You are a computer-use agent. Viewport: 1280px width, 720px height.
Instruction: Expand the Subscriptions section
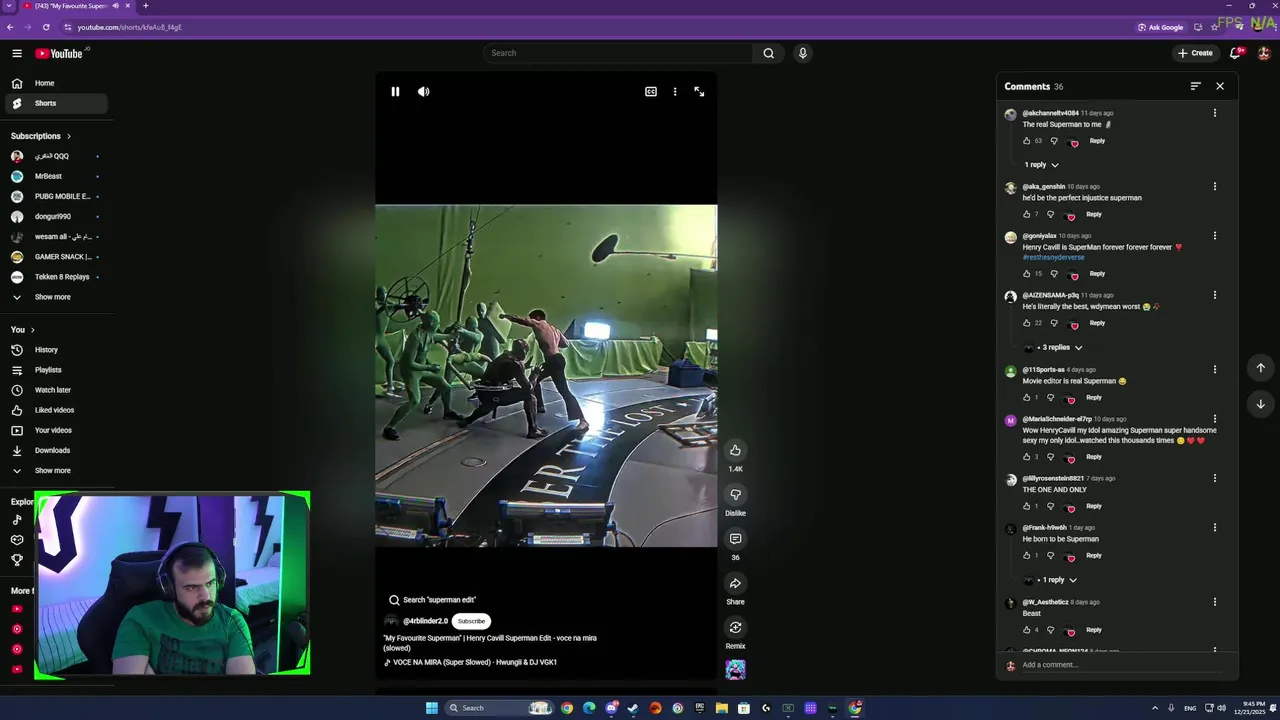point(41,136)
